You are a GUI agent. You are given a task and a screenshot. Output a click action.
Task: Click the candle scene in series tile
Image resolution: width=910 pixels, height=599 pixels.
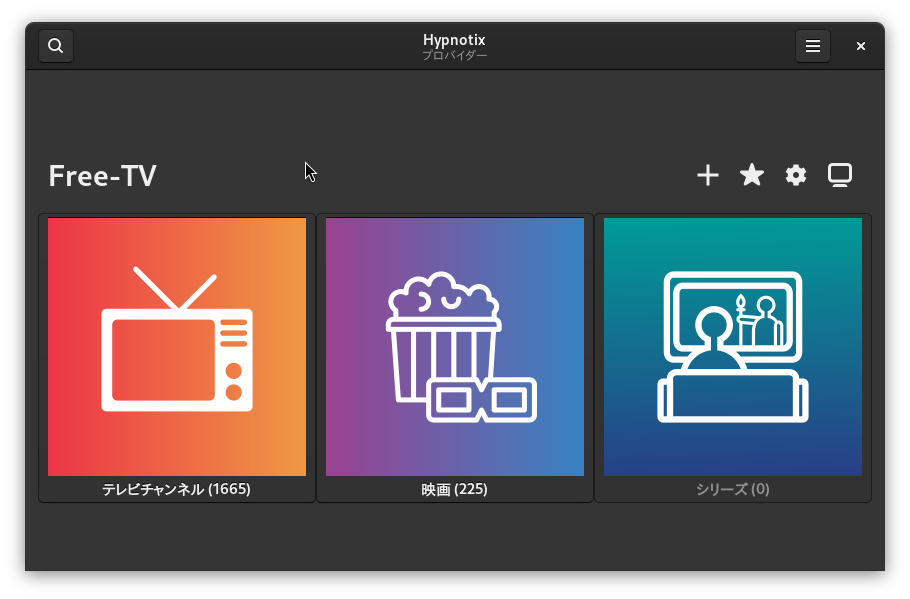point(741,318)
